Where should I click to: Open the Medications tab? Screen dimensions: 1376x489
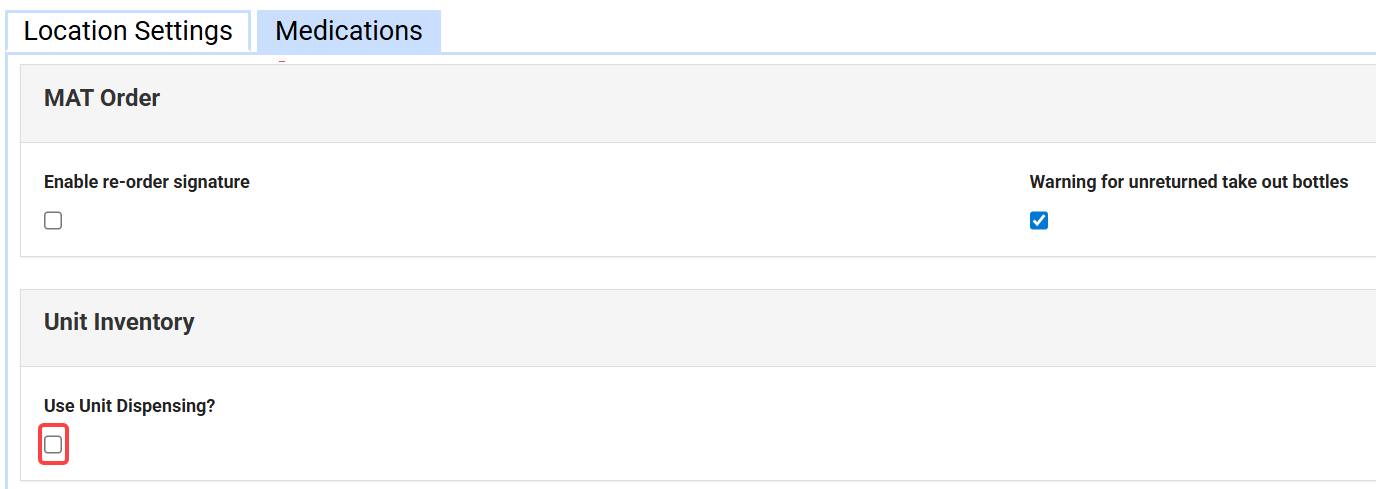point(348,31)
